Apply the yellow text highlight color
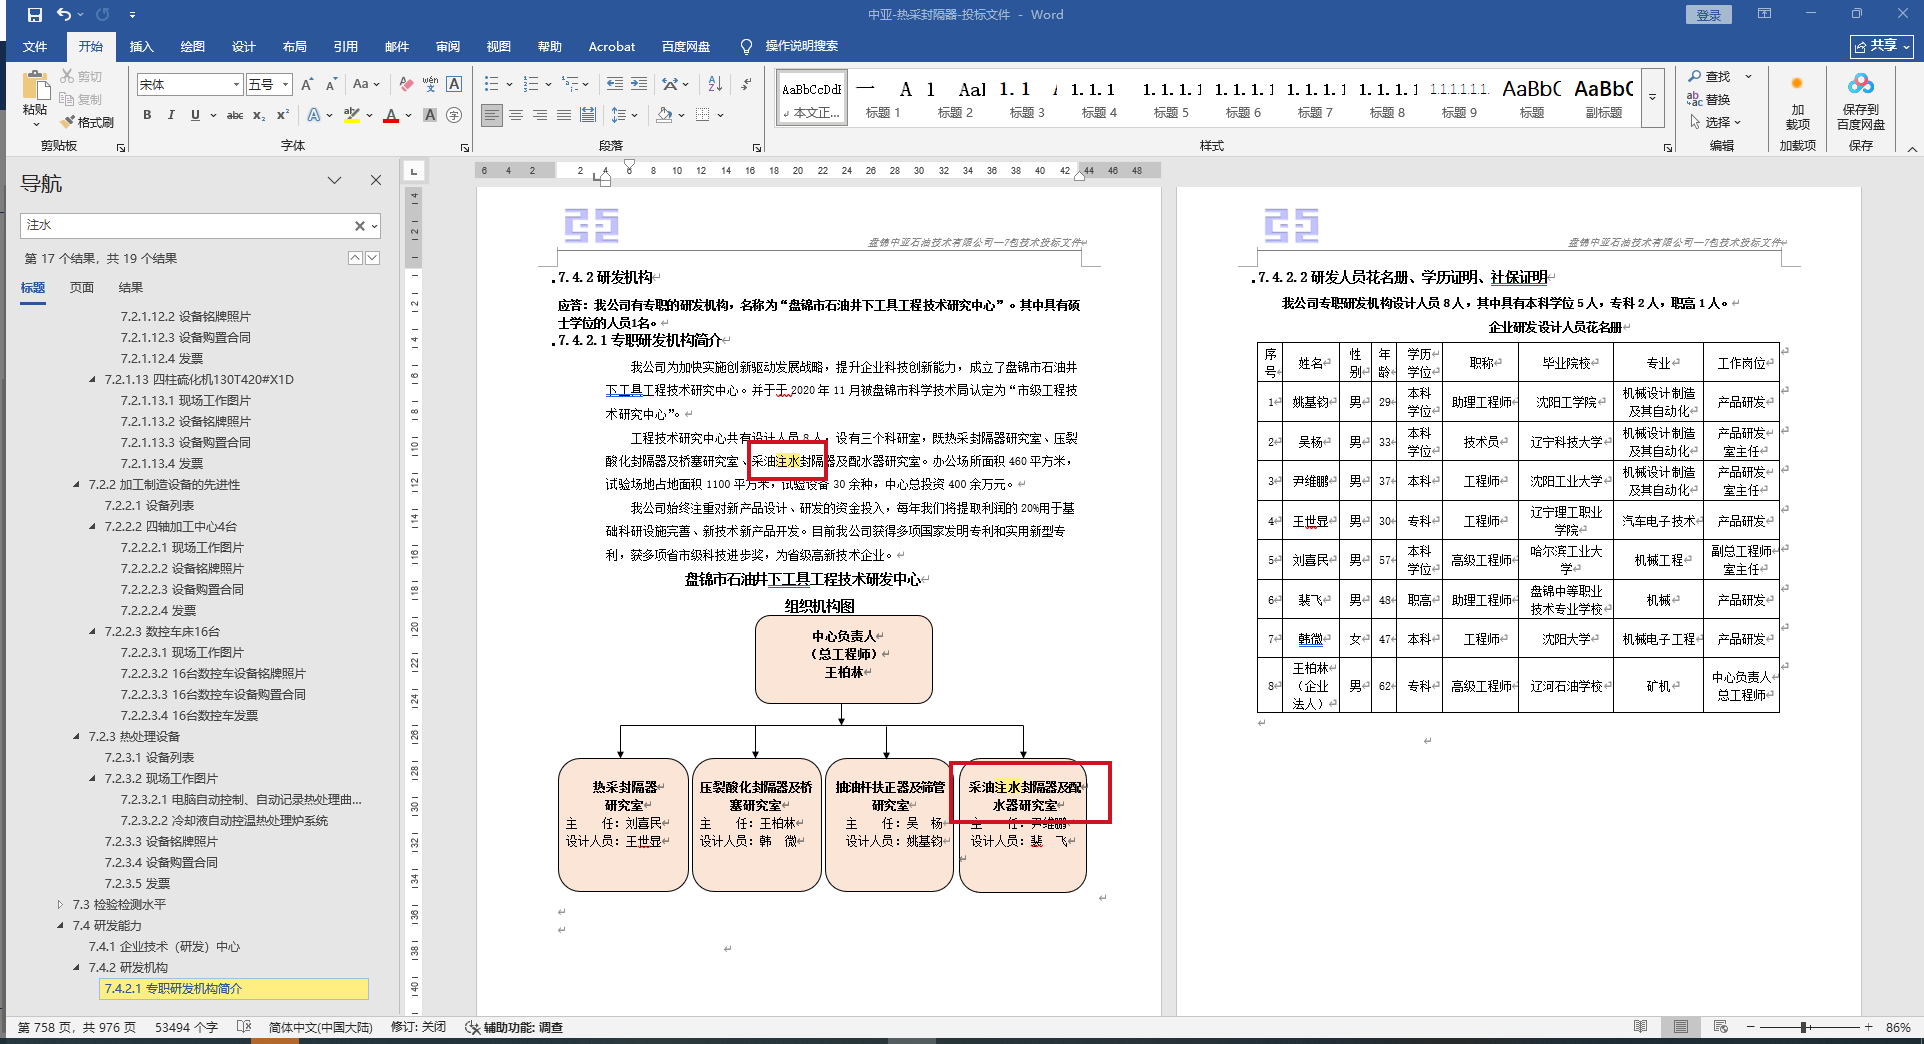Viewport: 1924px width, 1044px height. pyautogui.click(x=351, y=115)
